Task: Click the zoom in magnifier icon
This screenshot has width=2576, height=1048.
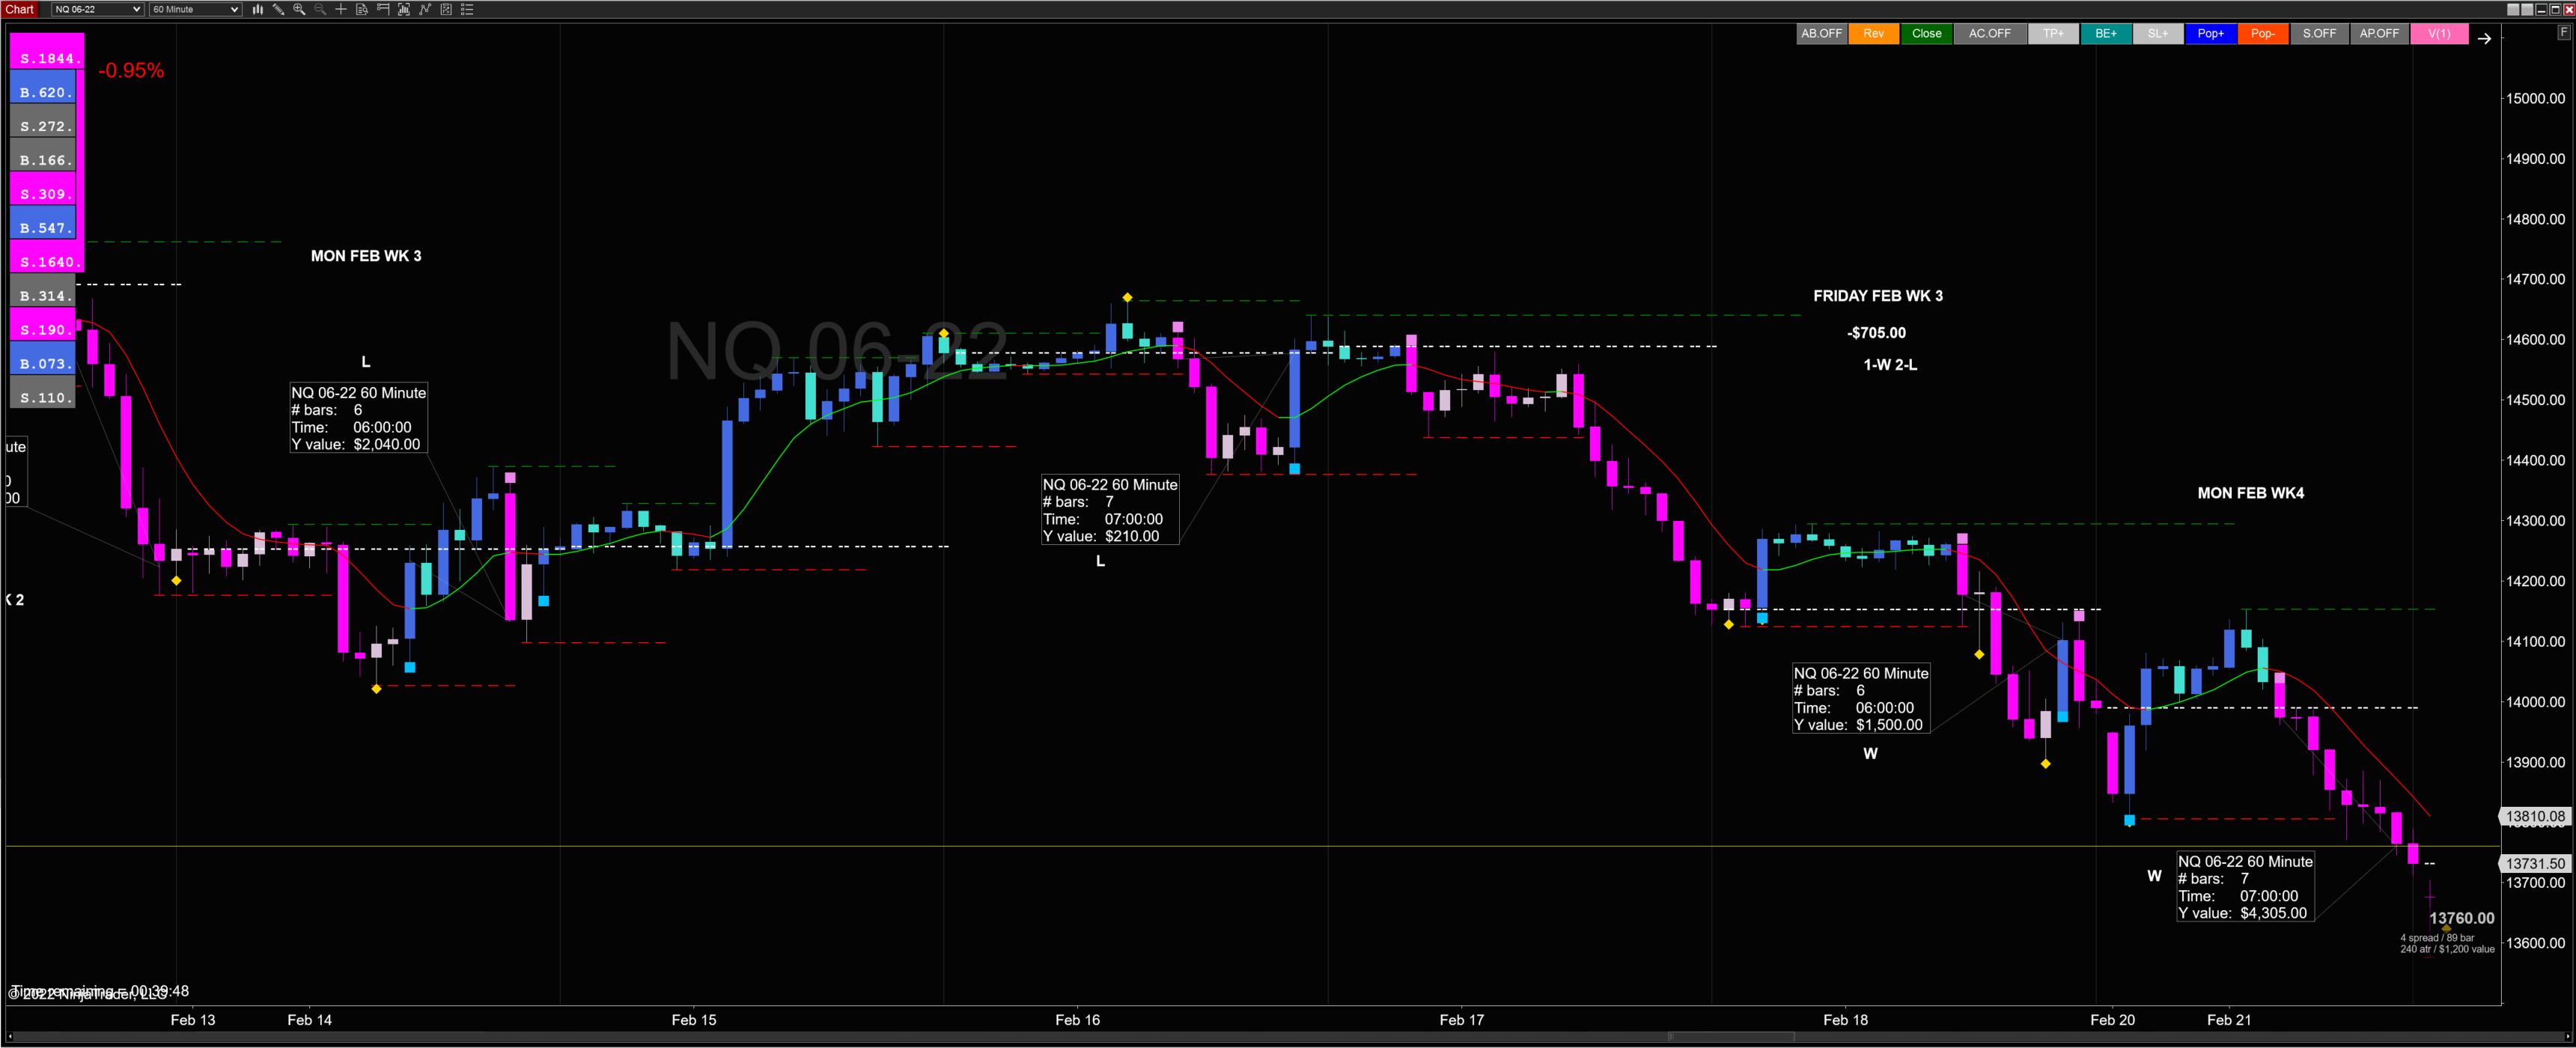Action: pos(299,9)
